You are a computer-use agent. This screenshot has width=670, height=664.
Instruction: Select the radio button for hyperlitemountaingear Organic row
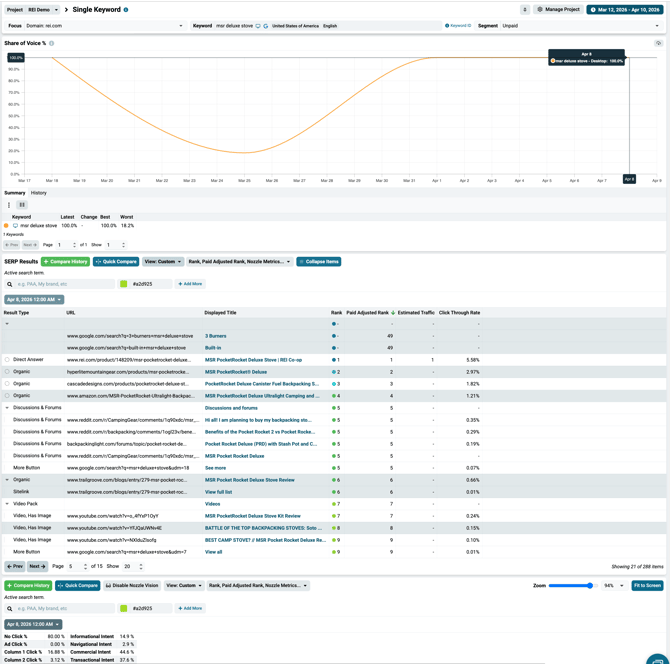coord(7,372)
